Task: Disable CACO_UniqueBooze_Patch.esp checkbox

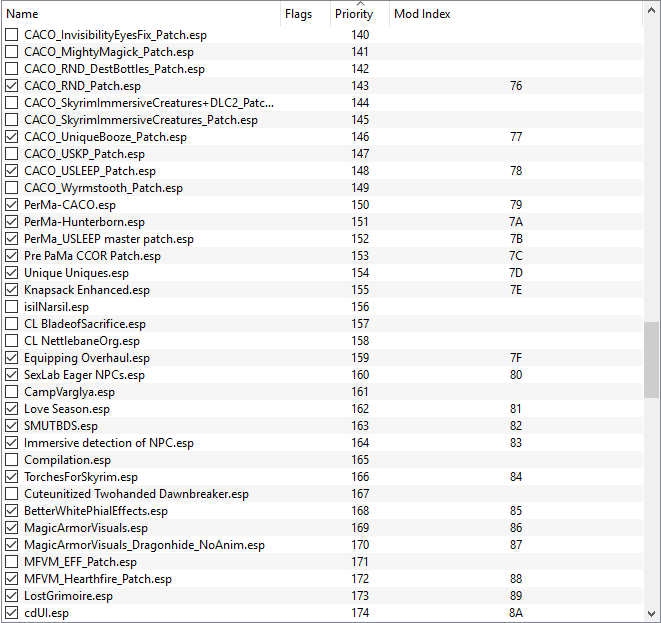Action: coord(12,137)
